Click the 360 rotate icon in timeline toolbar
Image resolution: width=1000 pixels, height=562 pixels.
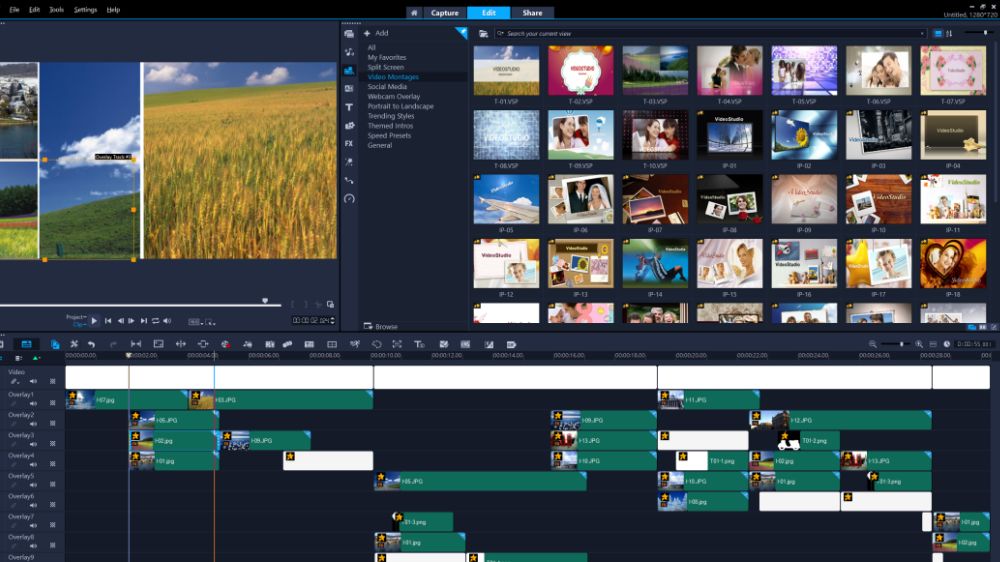376,344
